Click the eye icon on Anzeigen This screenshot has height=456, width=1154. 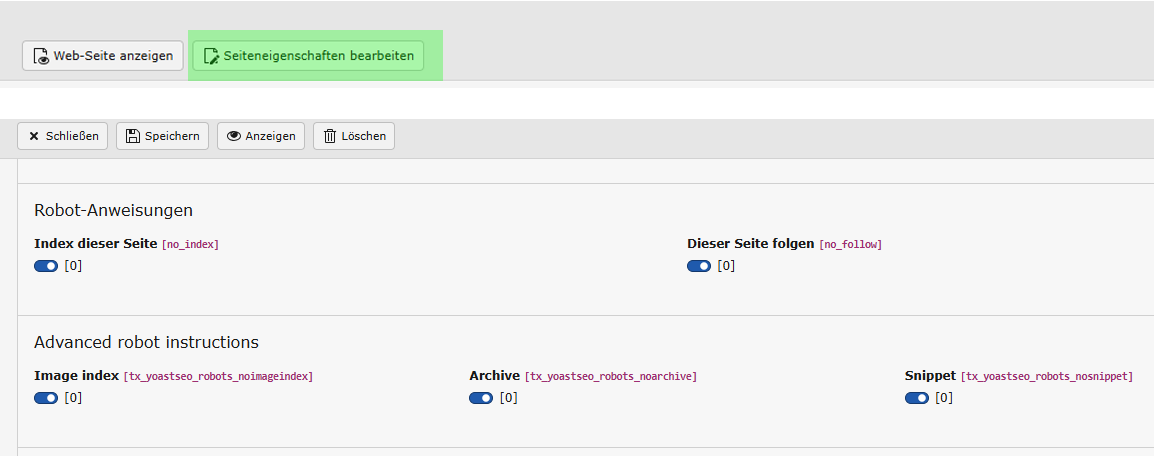pos(234,136)
